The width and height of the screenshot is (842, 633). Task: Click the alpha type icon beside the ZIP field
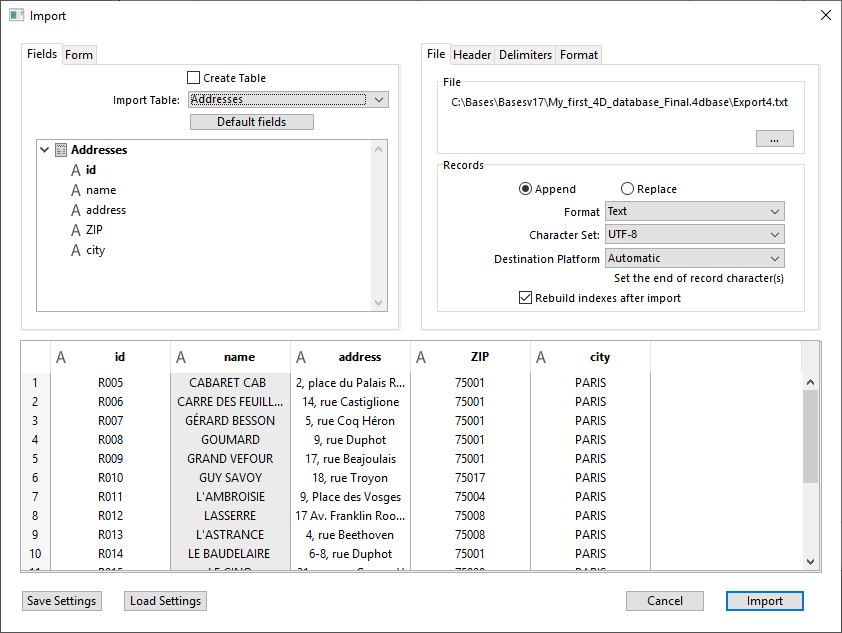[75, 230]
